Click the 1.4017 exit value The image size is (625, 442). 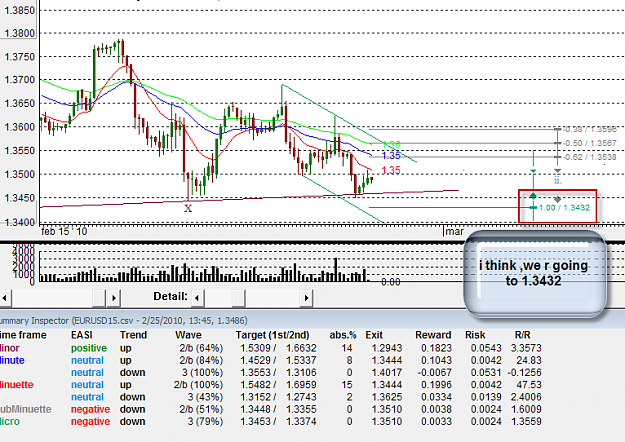tap(386, 373)
